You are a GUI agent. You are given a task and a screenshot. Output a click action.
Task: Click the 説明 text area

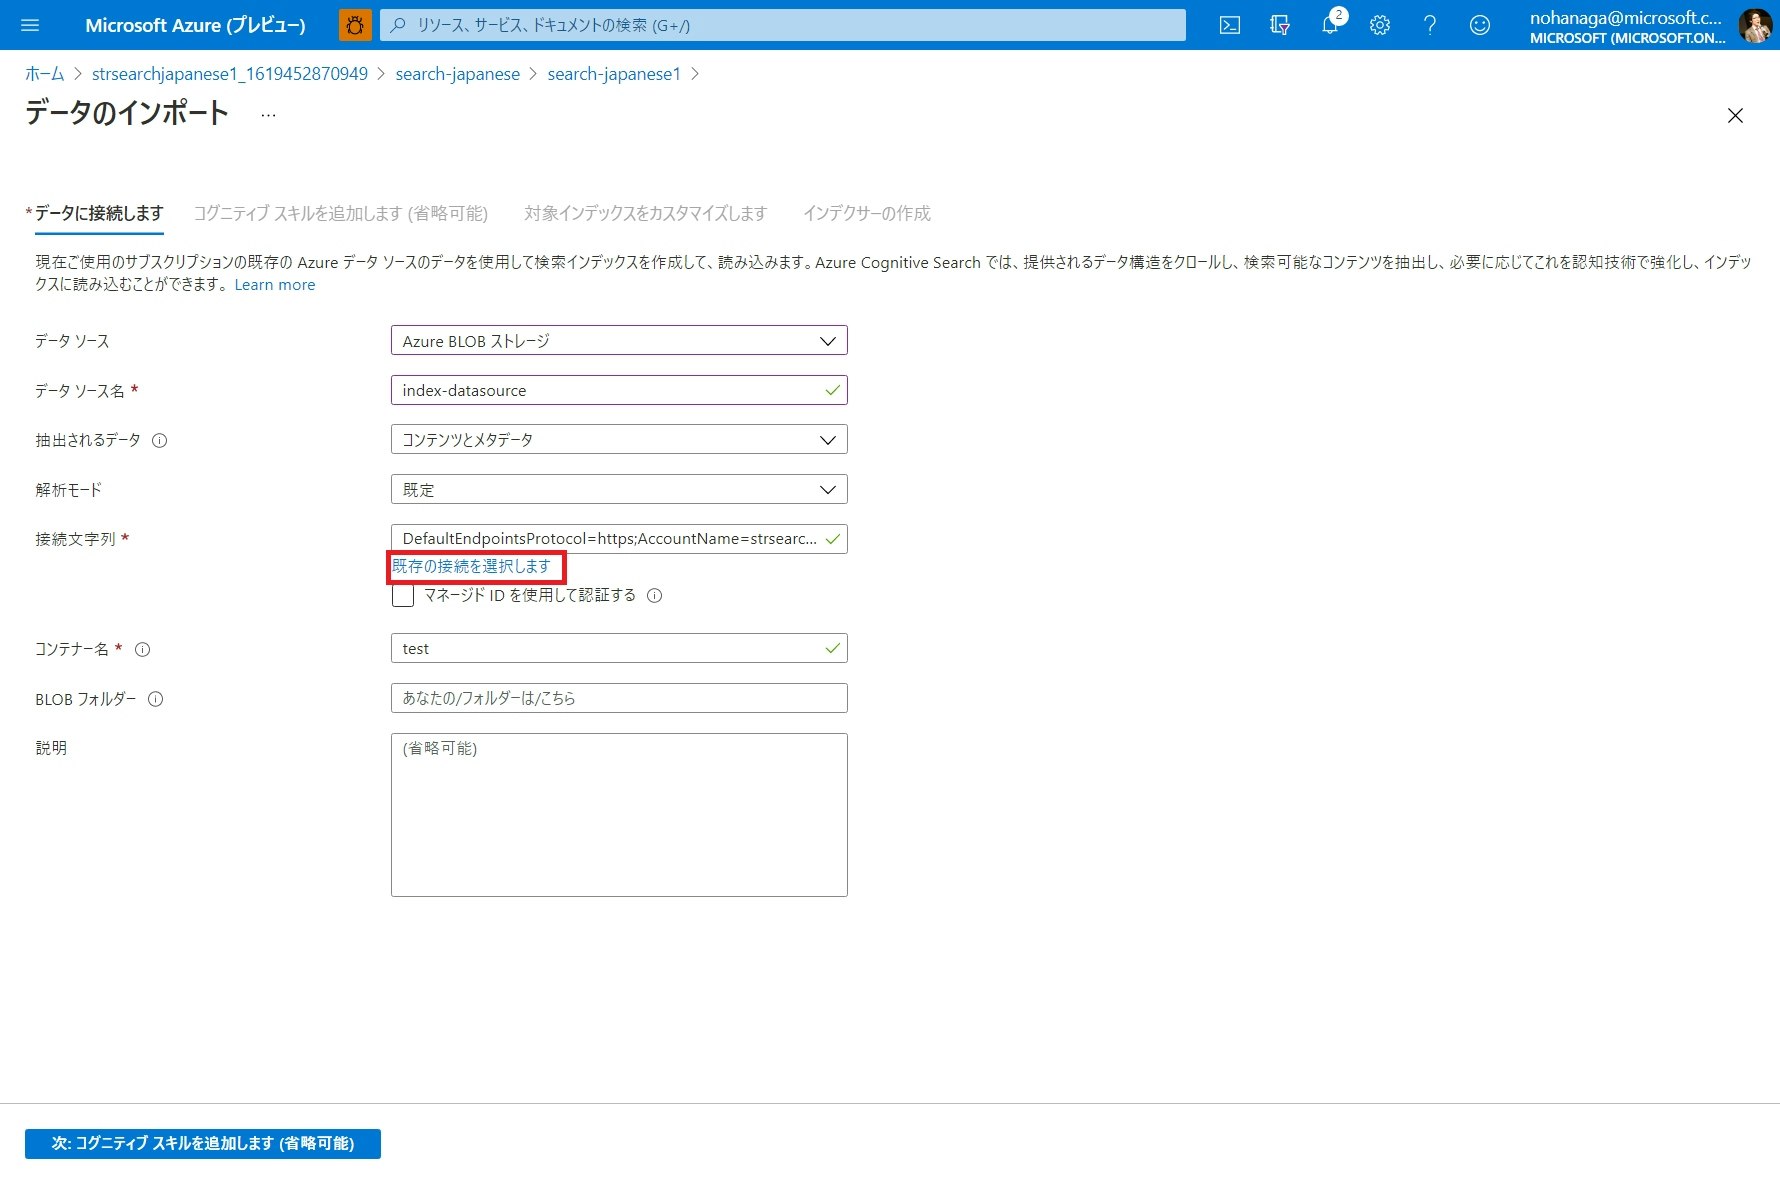point(619,815)
